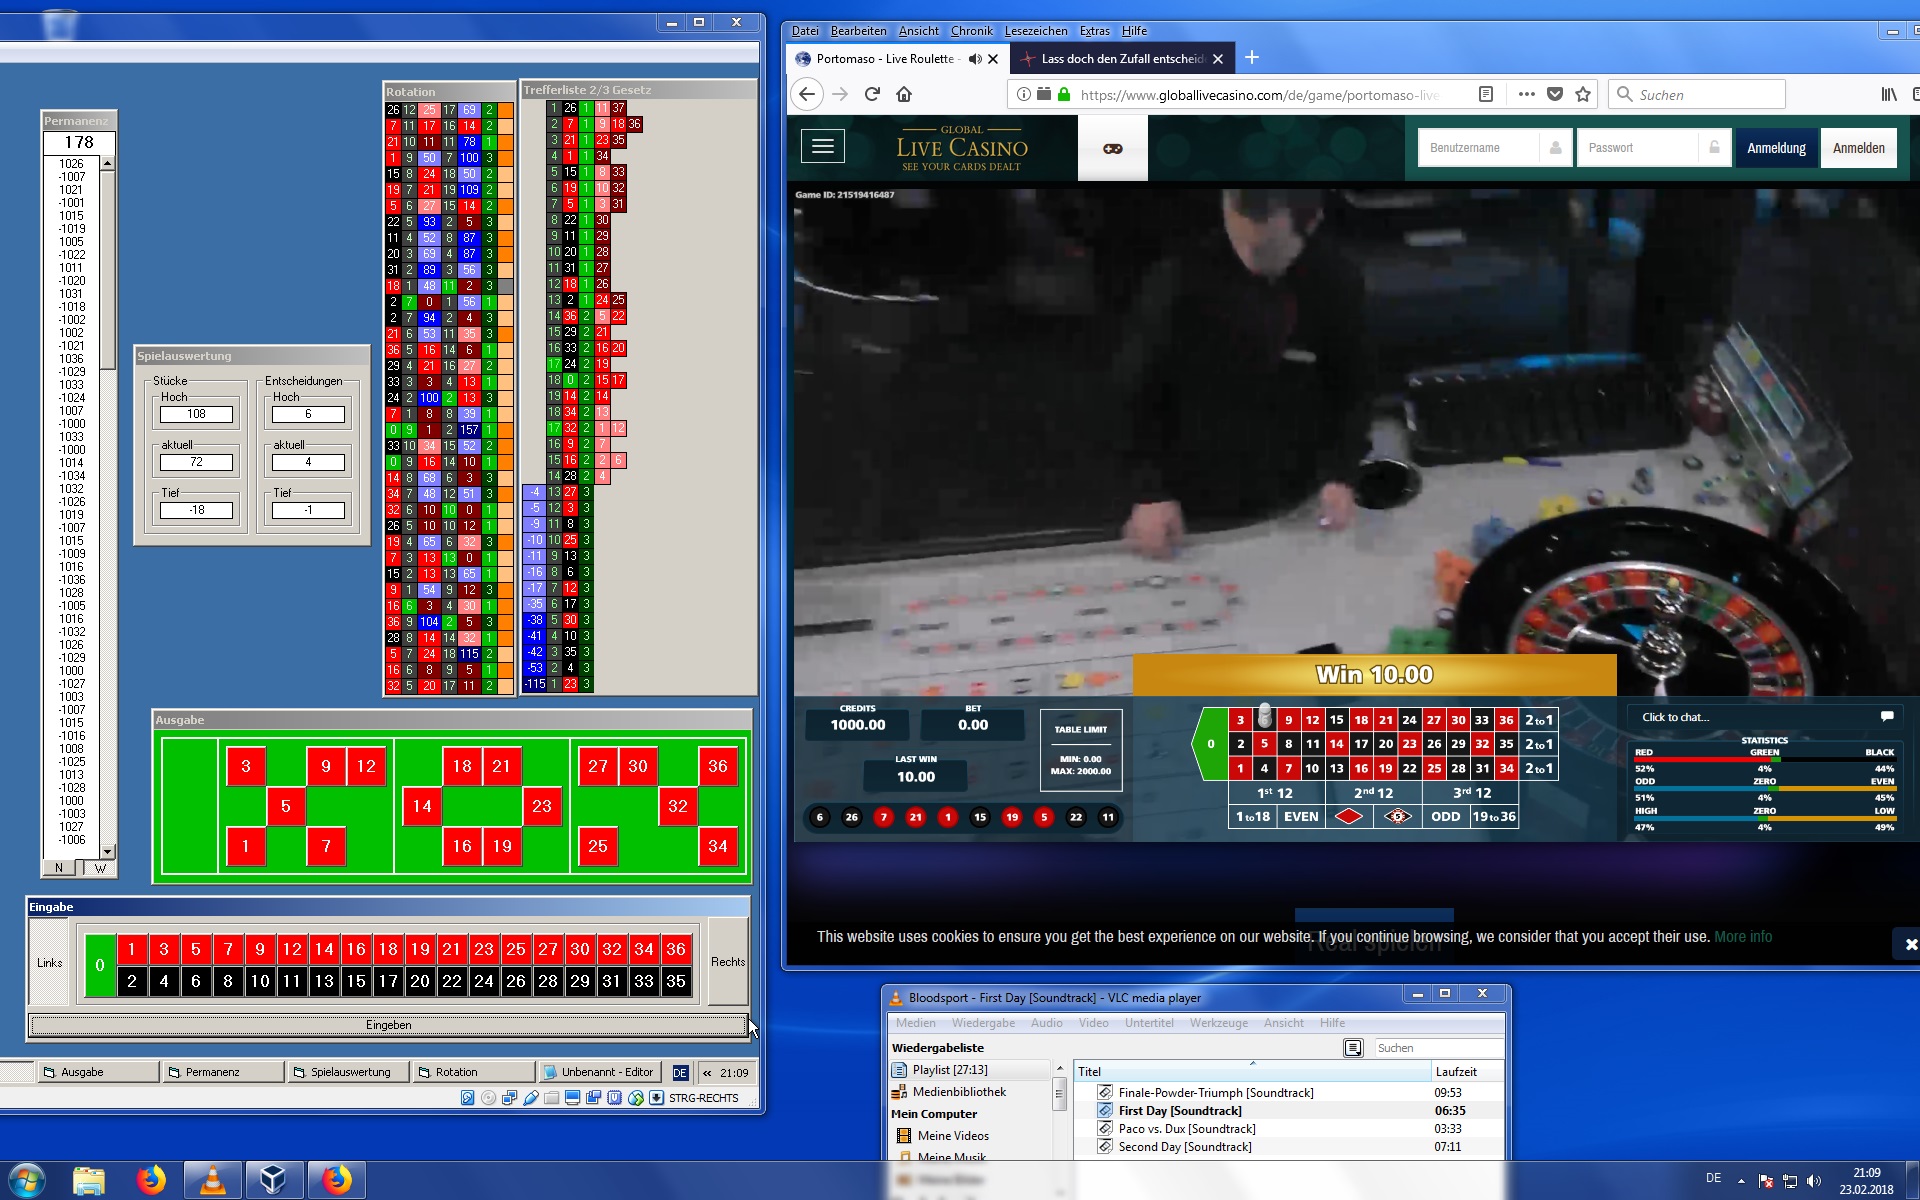Open Lesezeichen menu in Firefox
This screenshot has height=1200, width=1920.
(1035, 31)
